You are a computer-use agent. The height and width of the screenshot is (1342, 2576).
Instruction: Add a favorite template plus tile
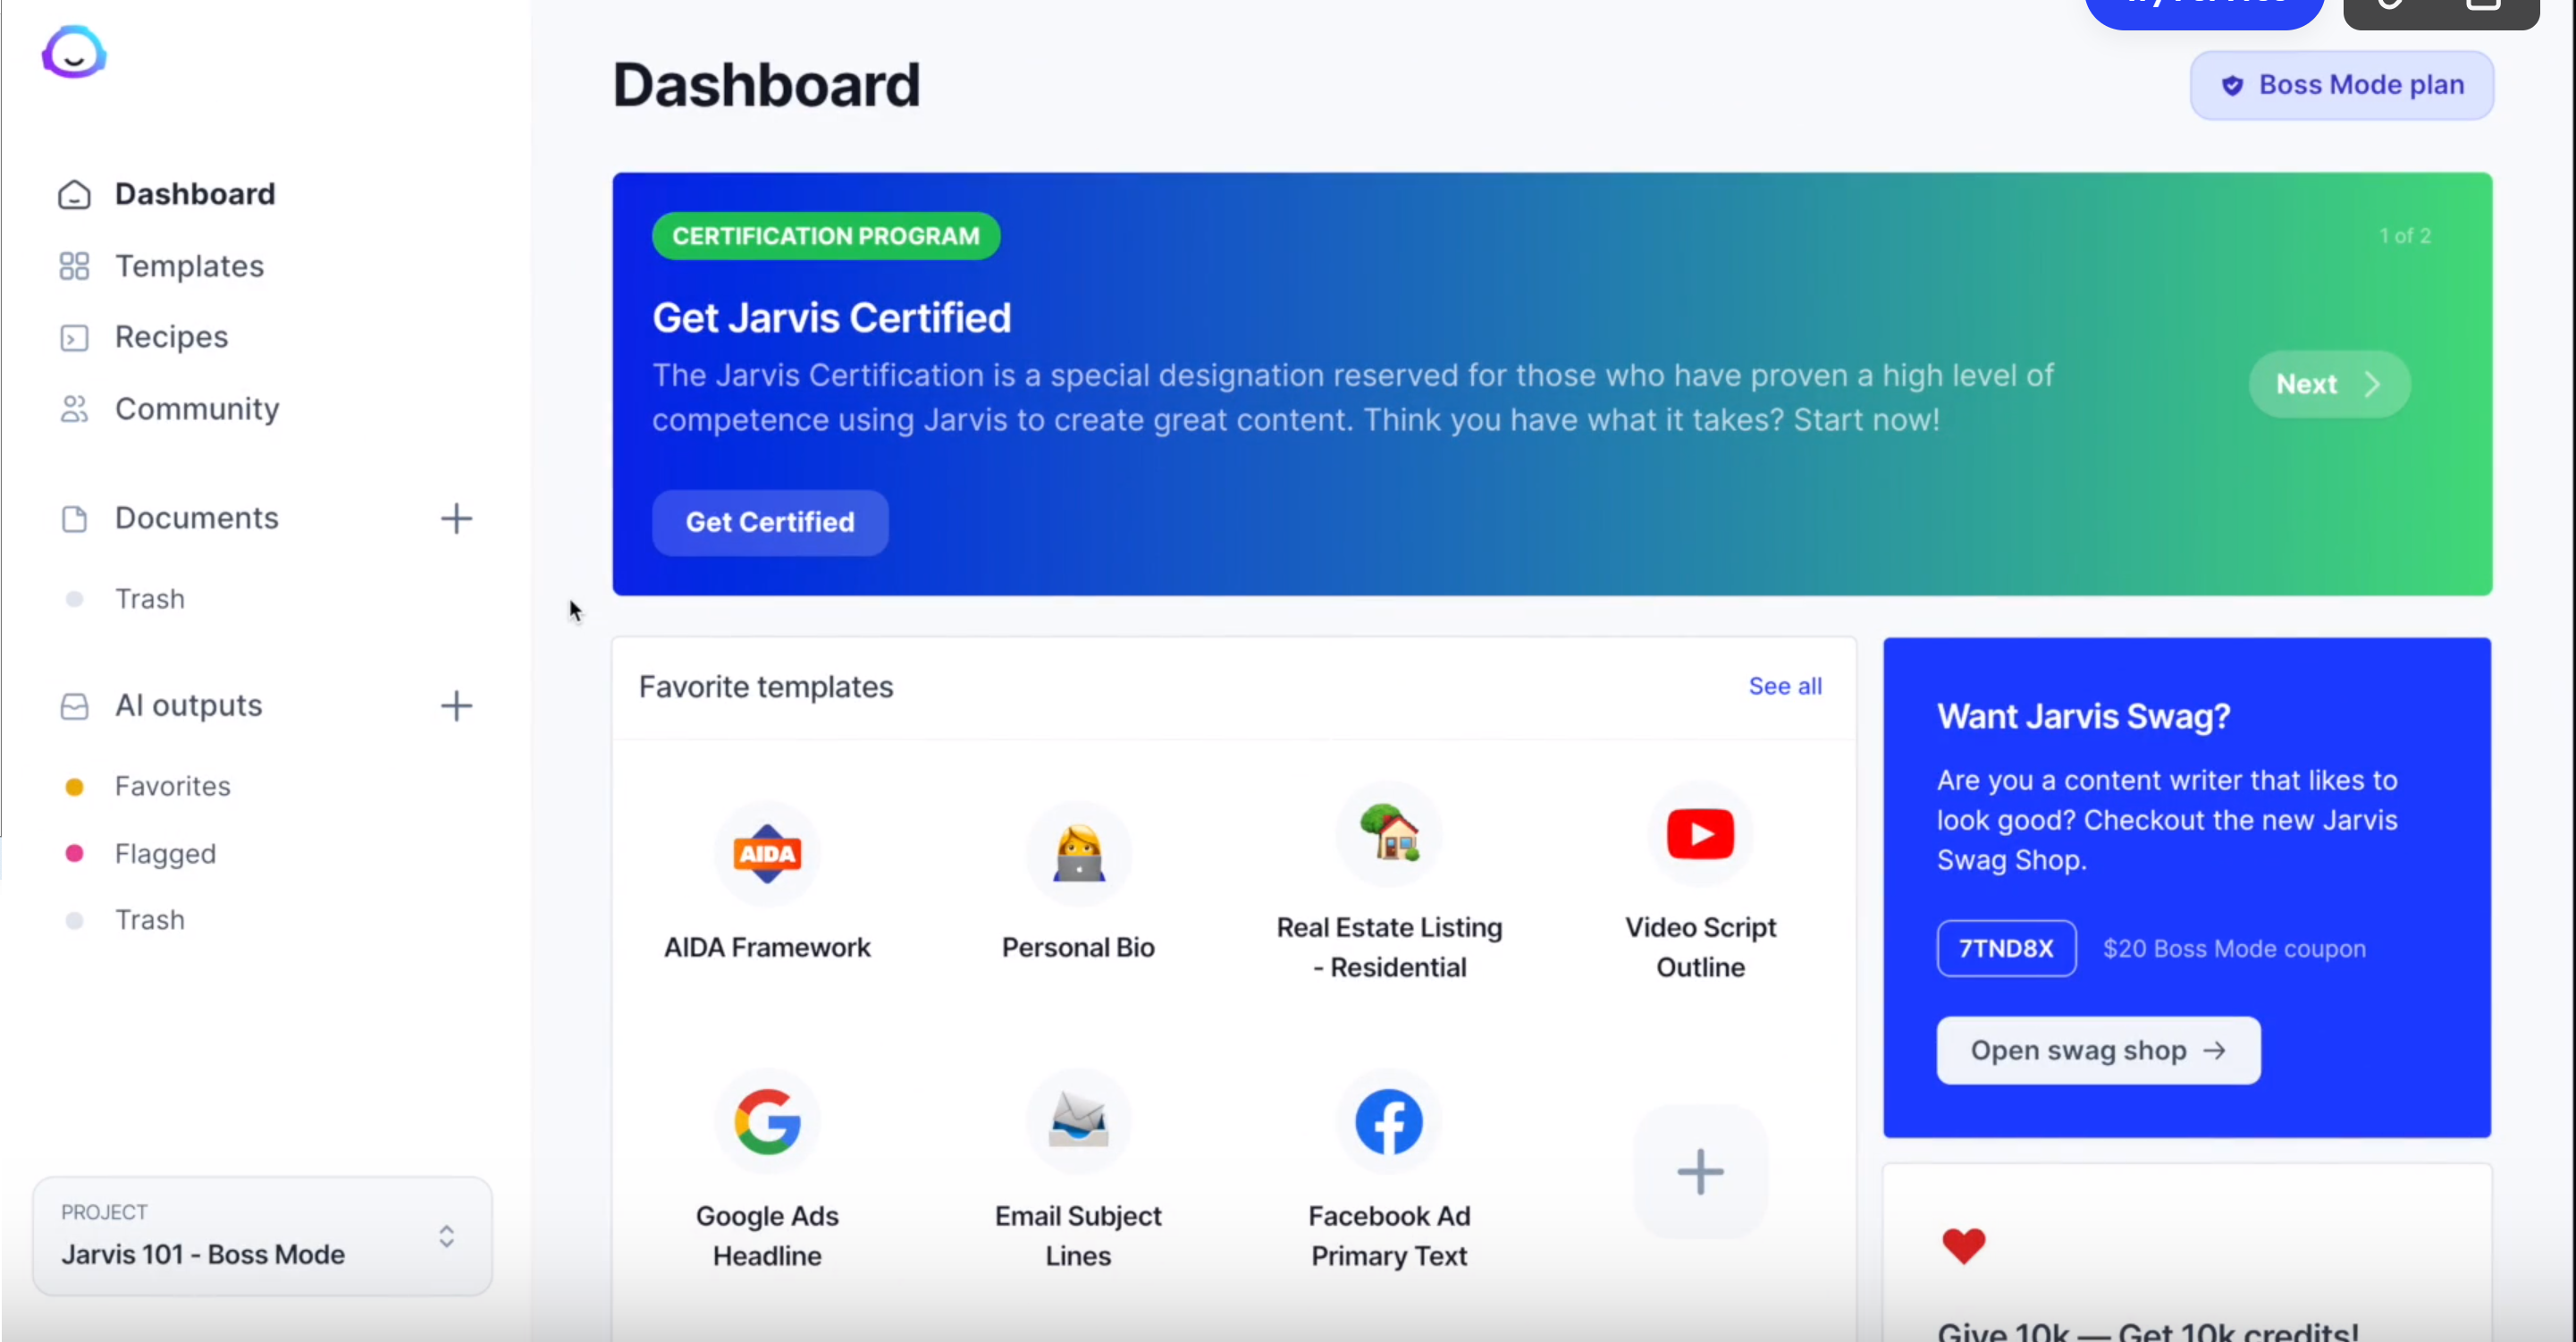point(1700,1172)
